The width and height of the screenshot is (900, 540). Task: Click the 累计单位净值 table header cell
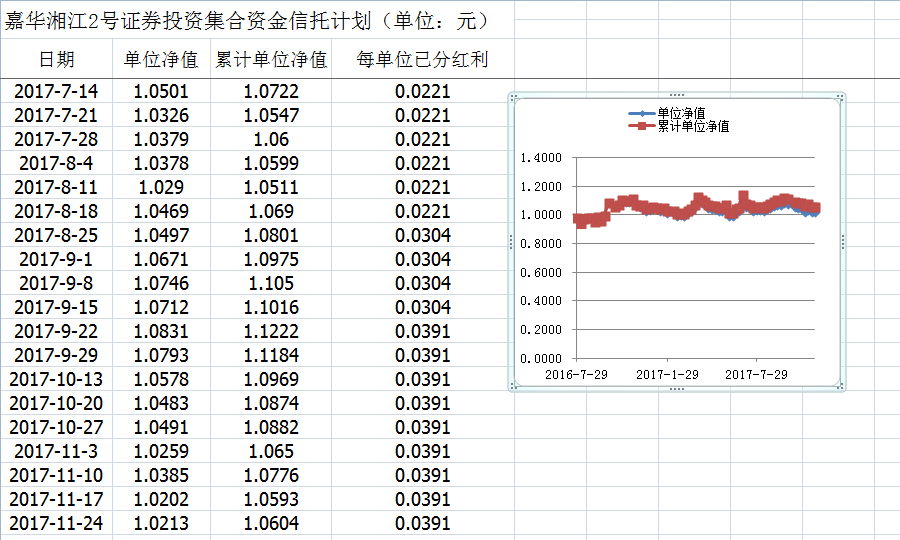(x=271, y=59)
